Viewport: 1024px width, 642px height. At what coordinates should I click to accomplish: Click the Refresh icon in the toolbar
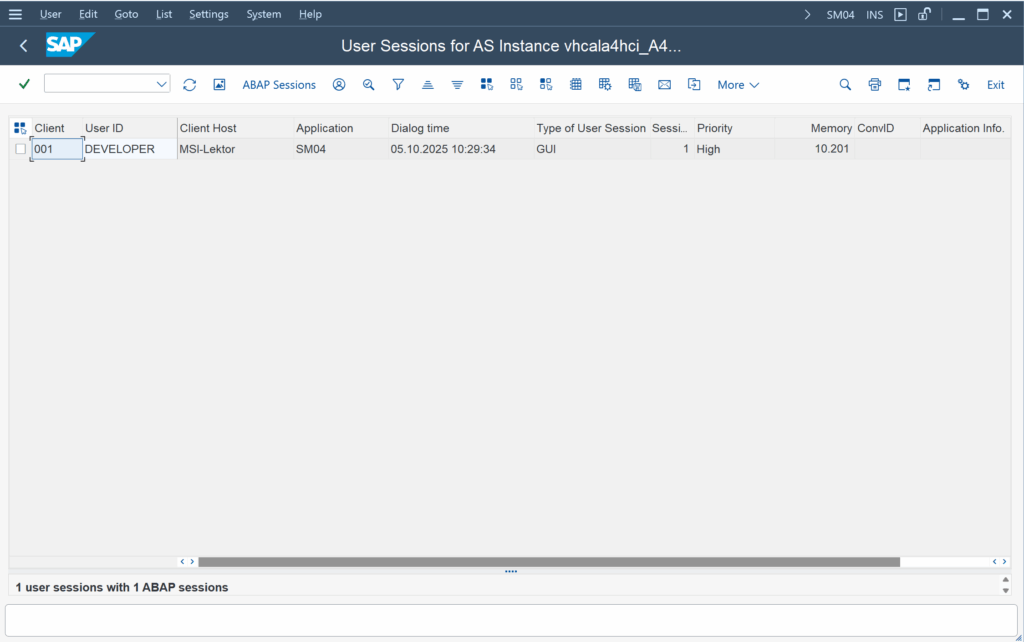click(189, 85)
